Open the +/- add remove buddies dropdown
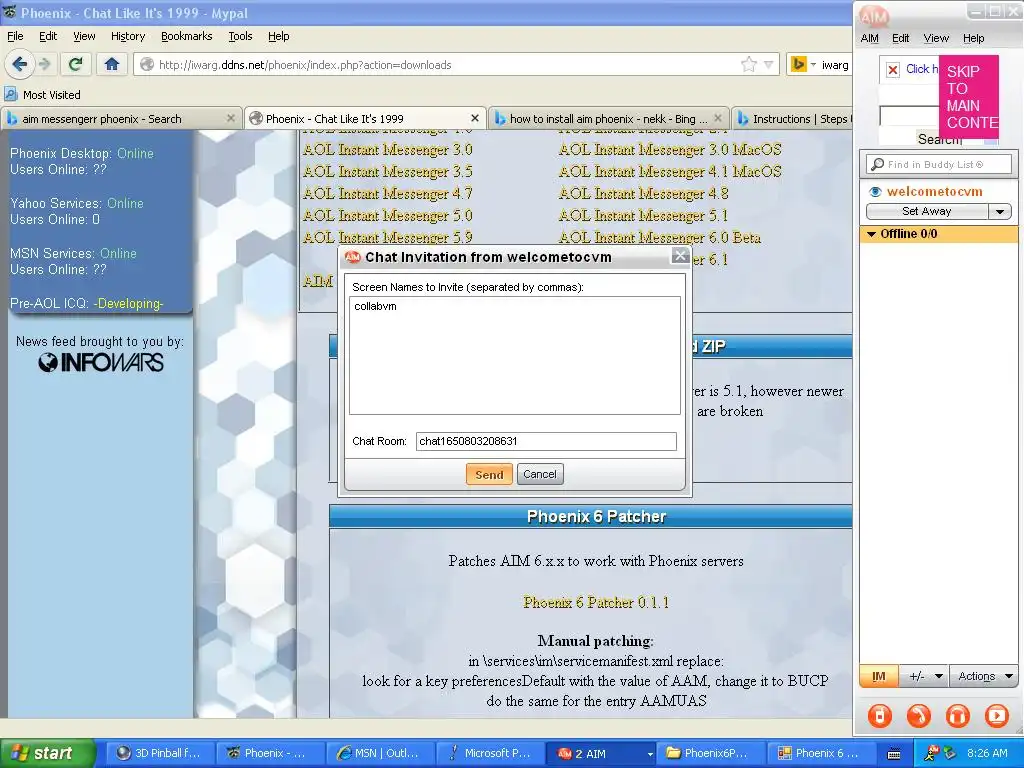The width and height of the screenshot is (1024, 768). 924,677
